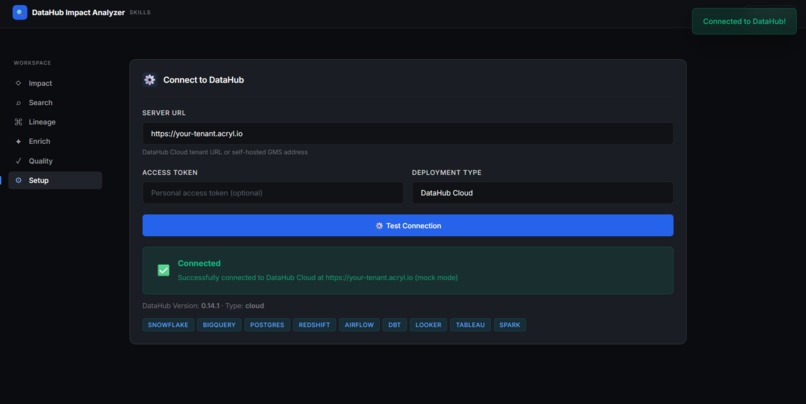Click the REDSHIFT platform tag
Screen dimensions: 806x404
coord(315,325)
